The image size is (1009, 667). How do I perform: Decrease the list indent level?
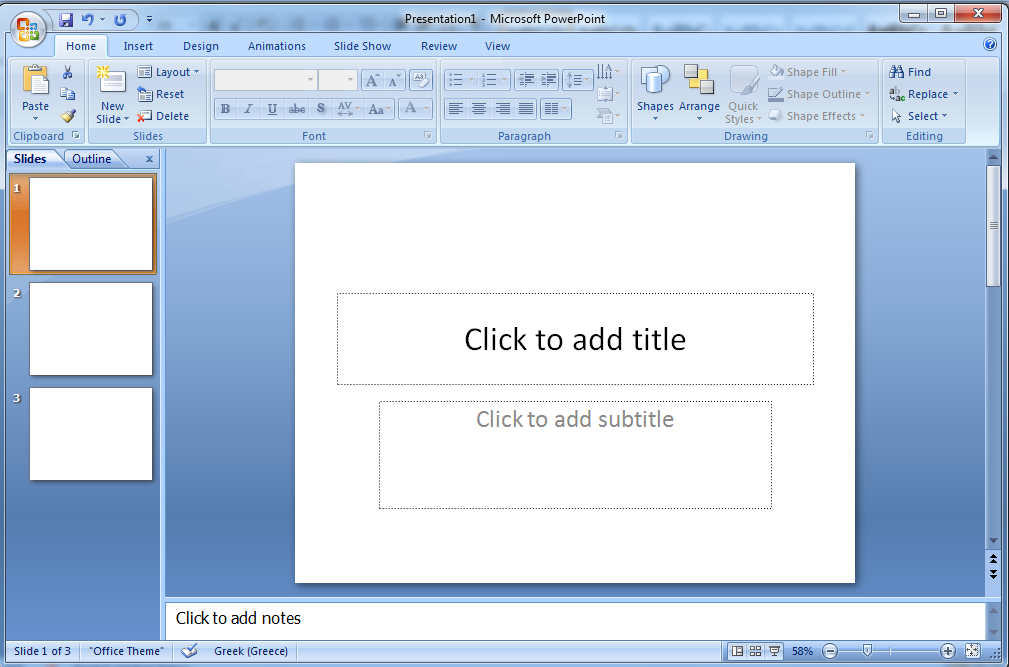(x=526, y=80)
